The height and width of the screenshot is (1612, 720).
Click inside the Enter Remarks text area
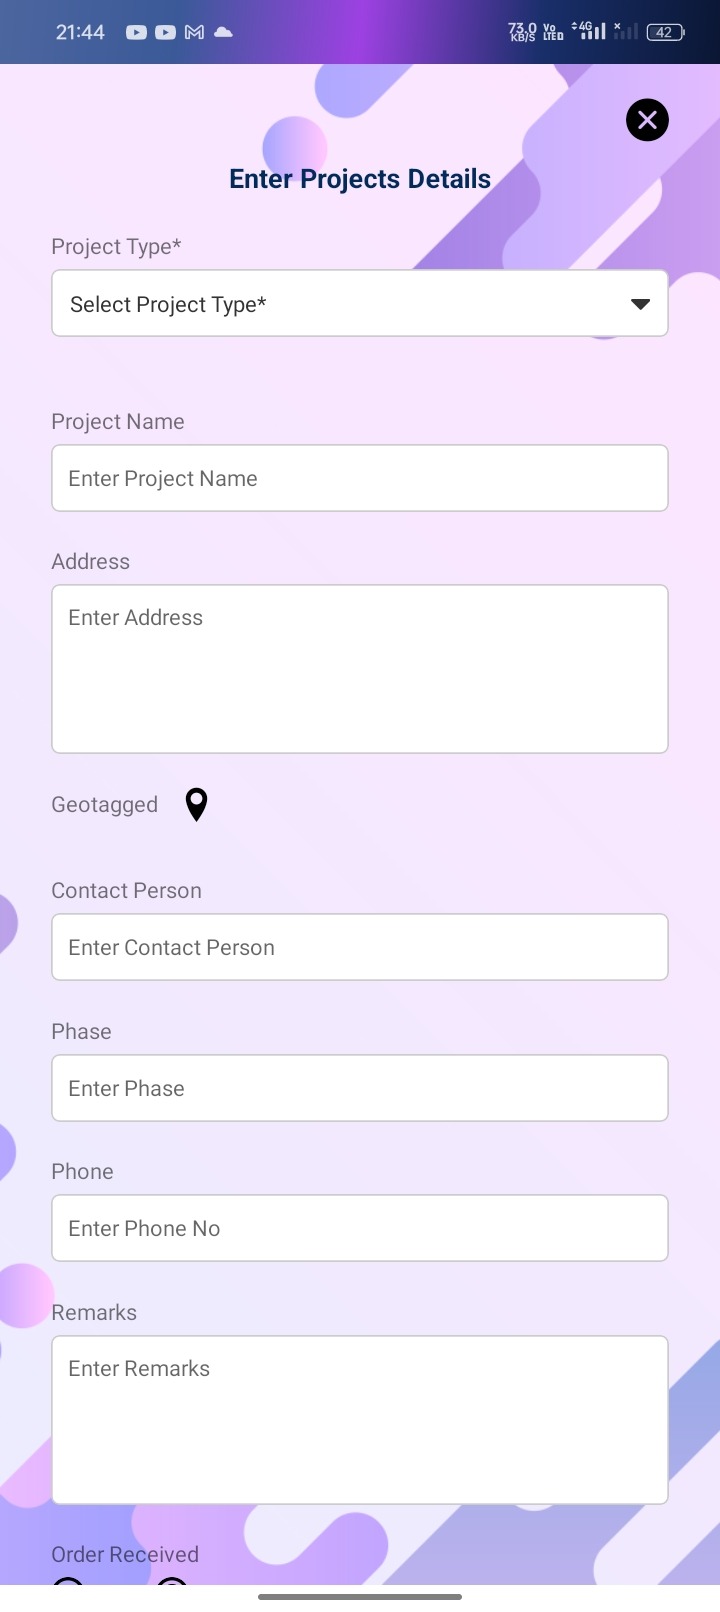tap(360, 1419)
